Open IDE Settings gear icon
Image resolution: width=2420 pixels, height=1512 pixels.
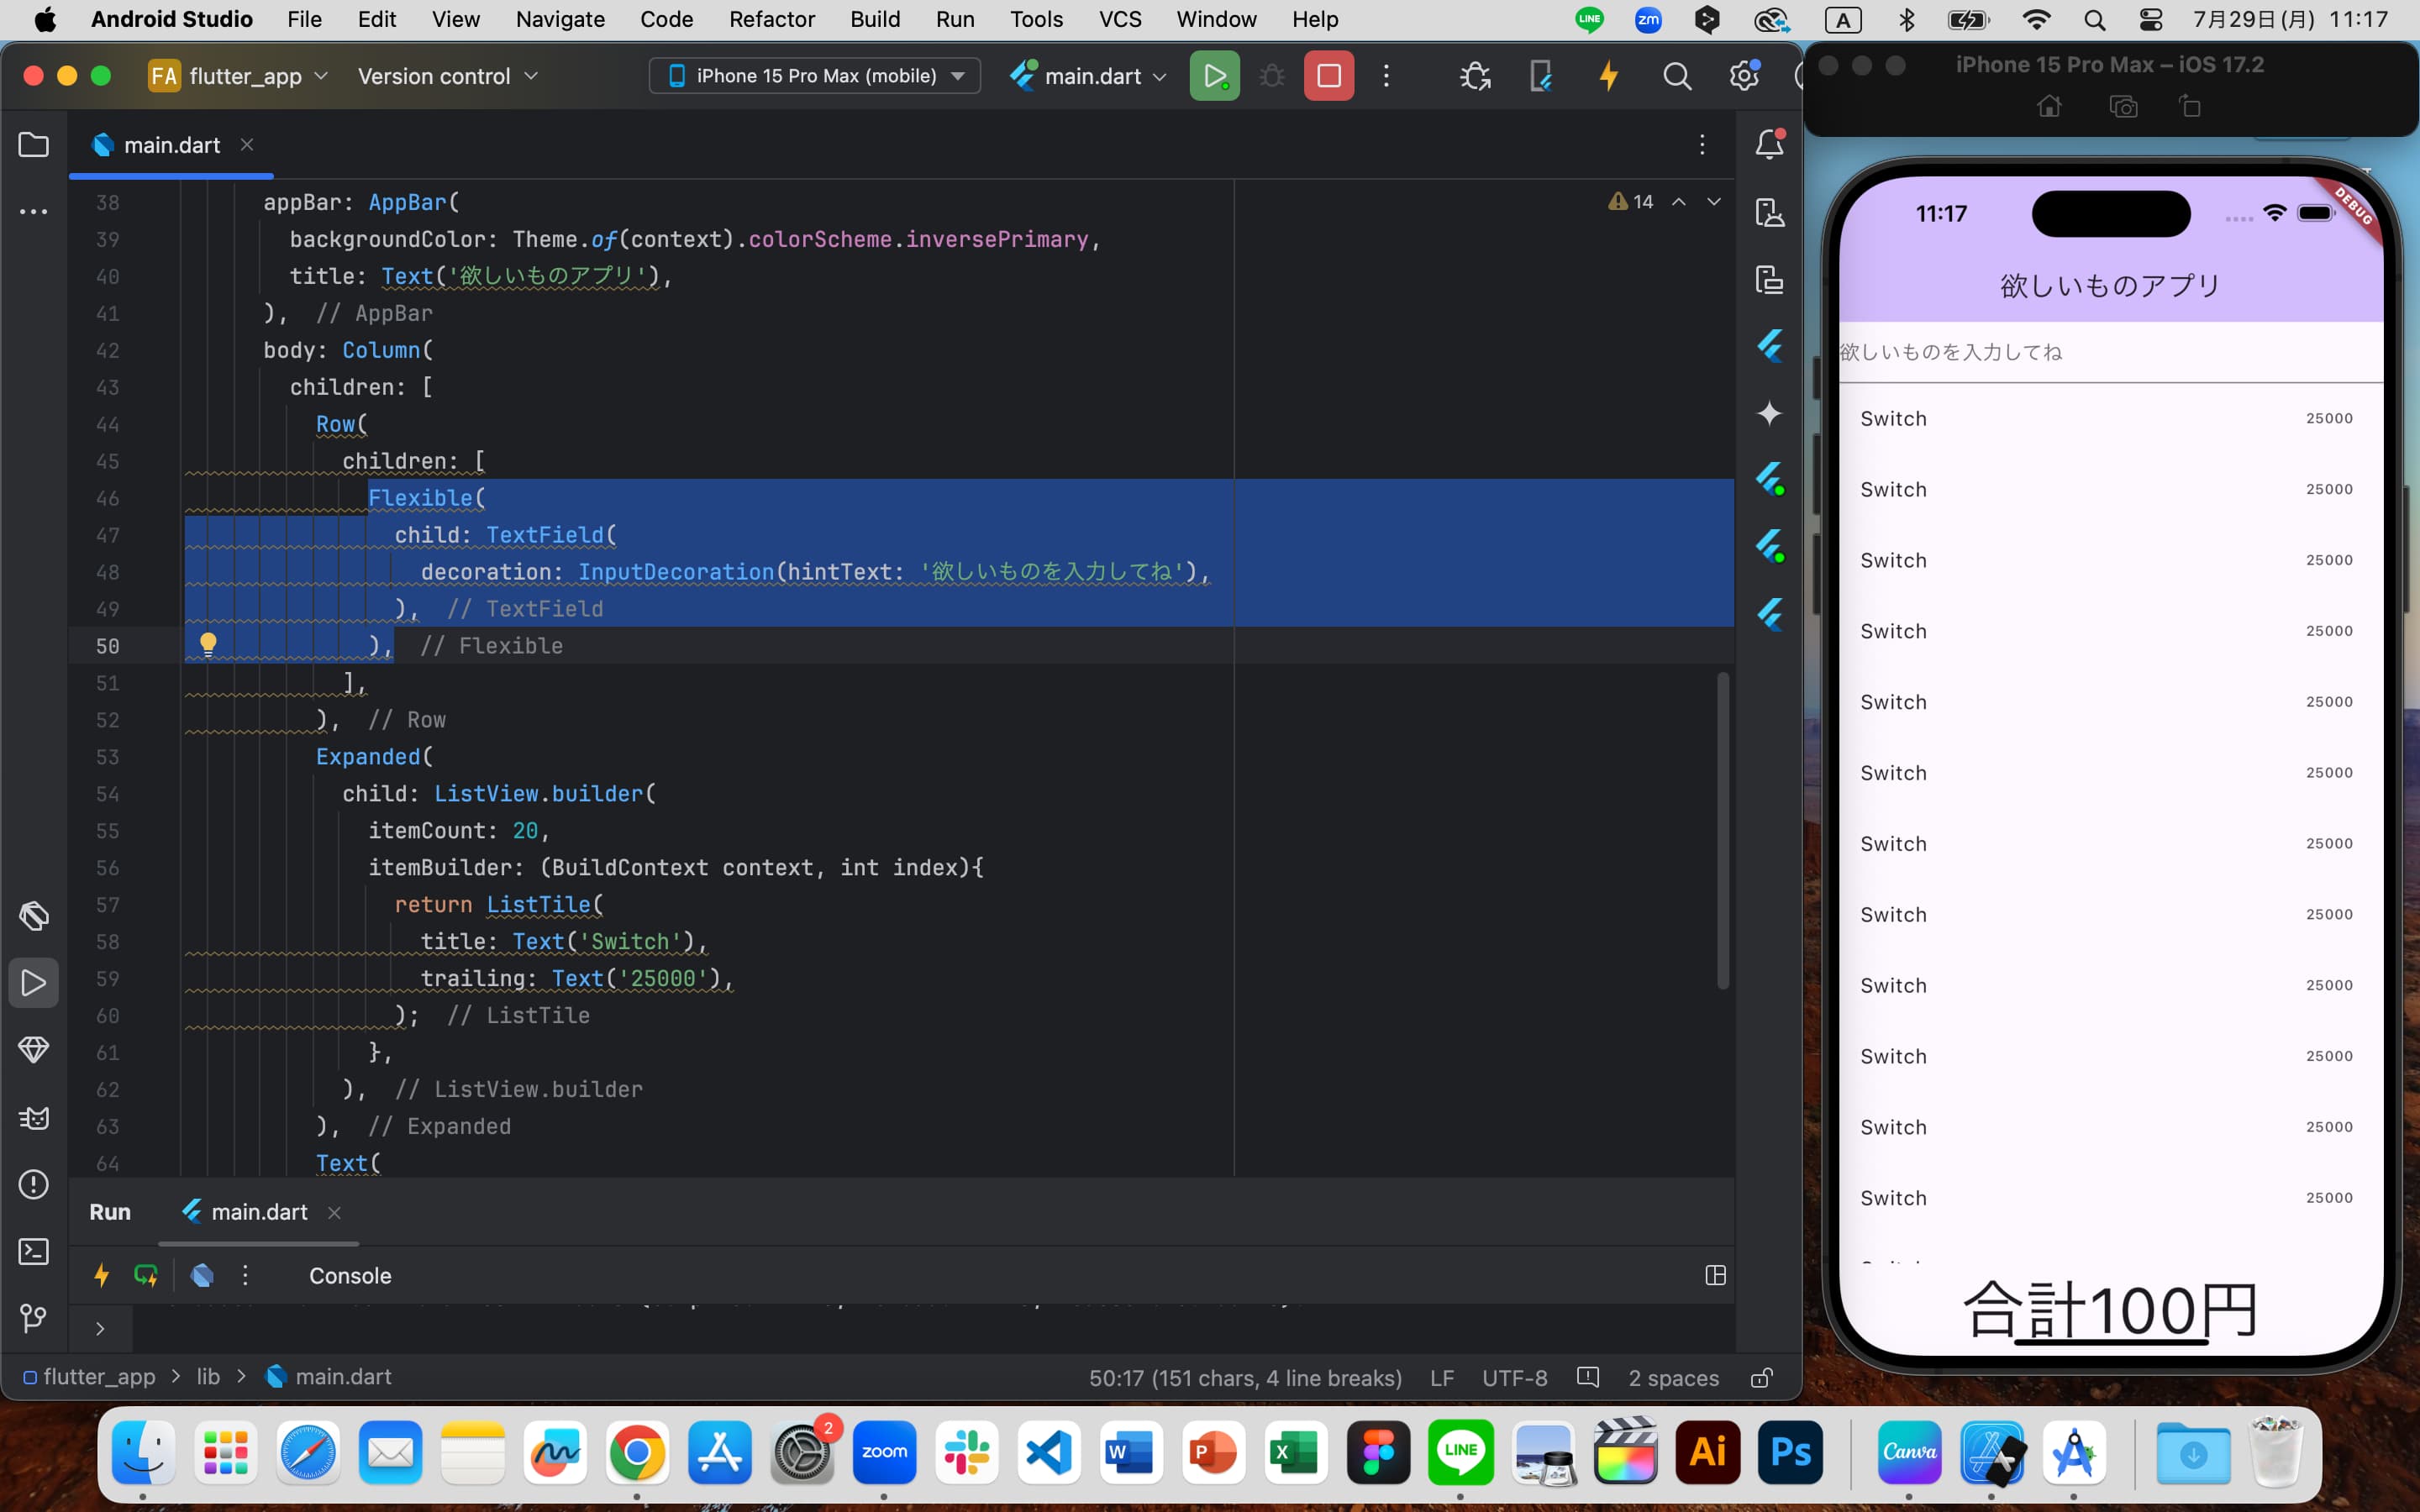click(x=1744, y=76)
